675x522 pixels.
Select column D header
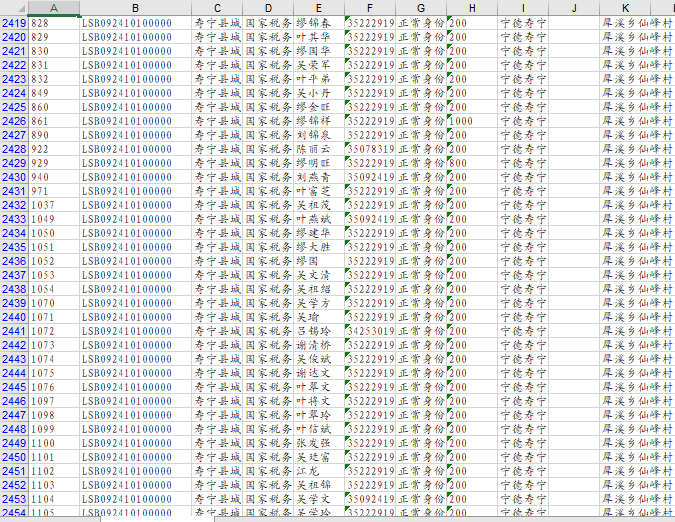point(268,8)
